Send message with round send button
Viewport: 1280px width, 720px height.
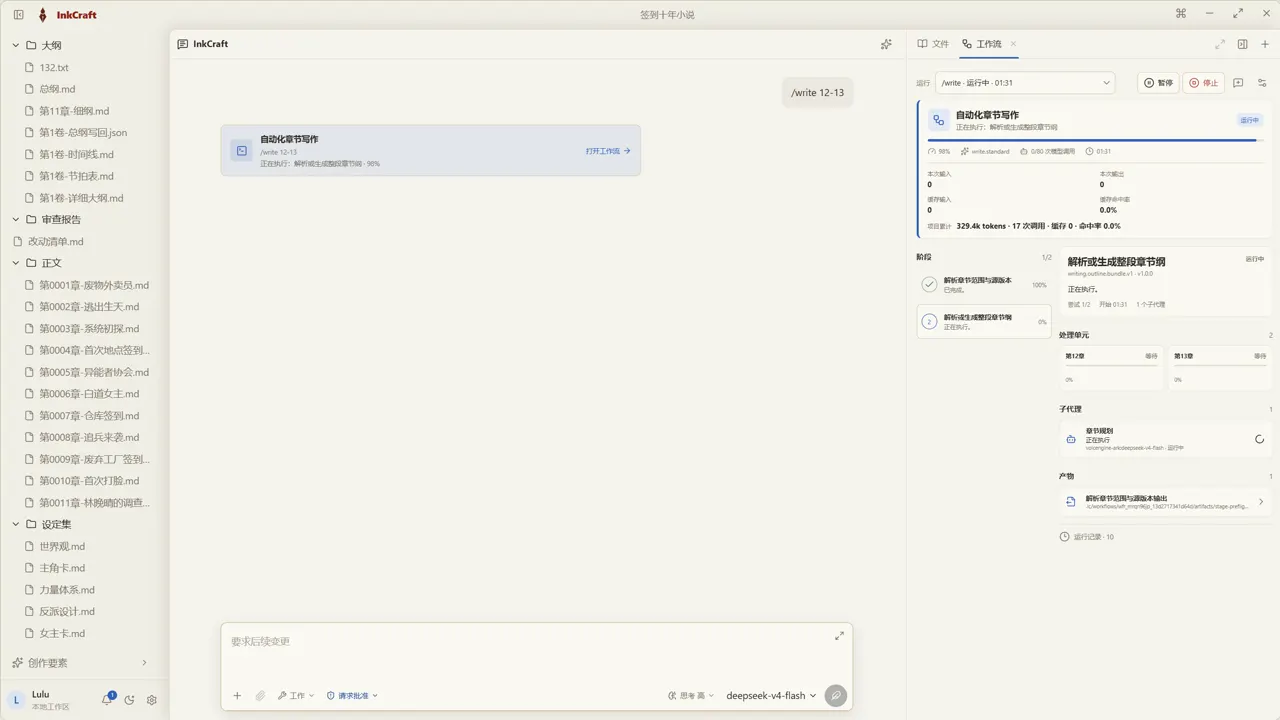836,696
